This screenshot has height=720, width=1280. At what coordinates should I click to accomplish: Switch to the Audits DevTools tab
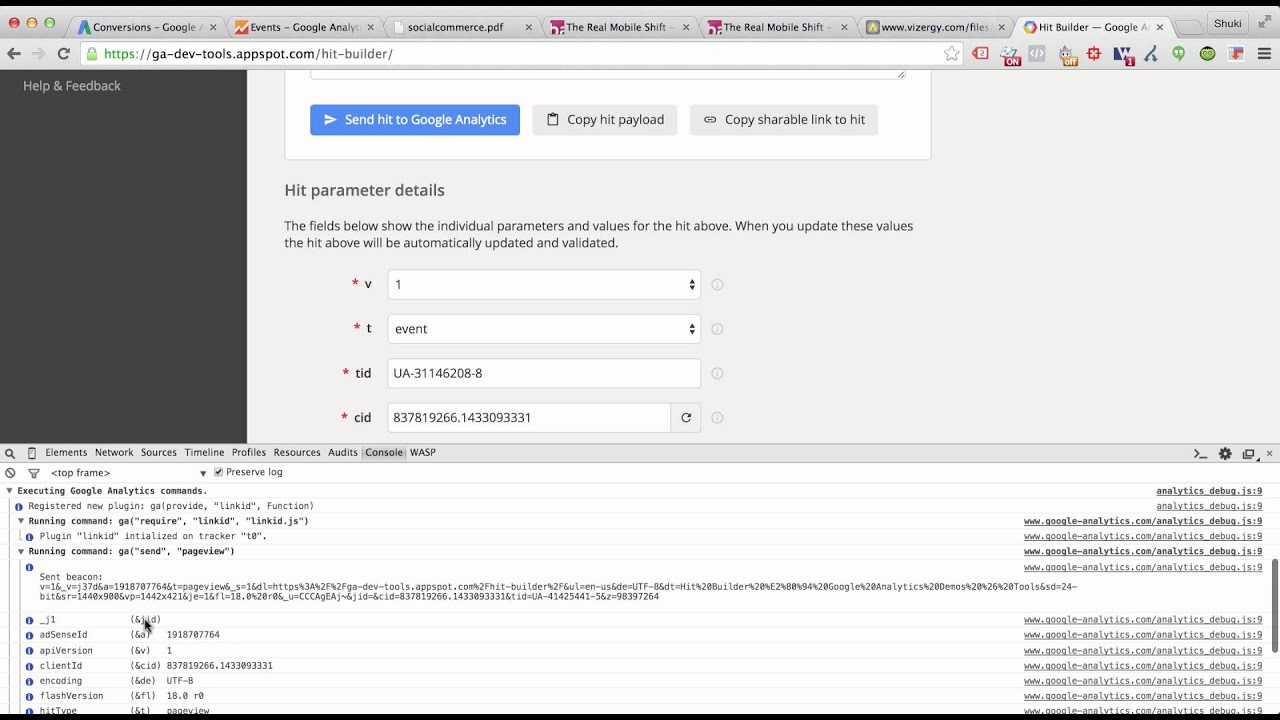(342, 453)
